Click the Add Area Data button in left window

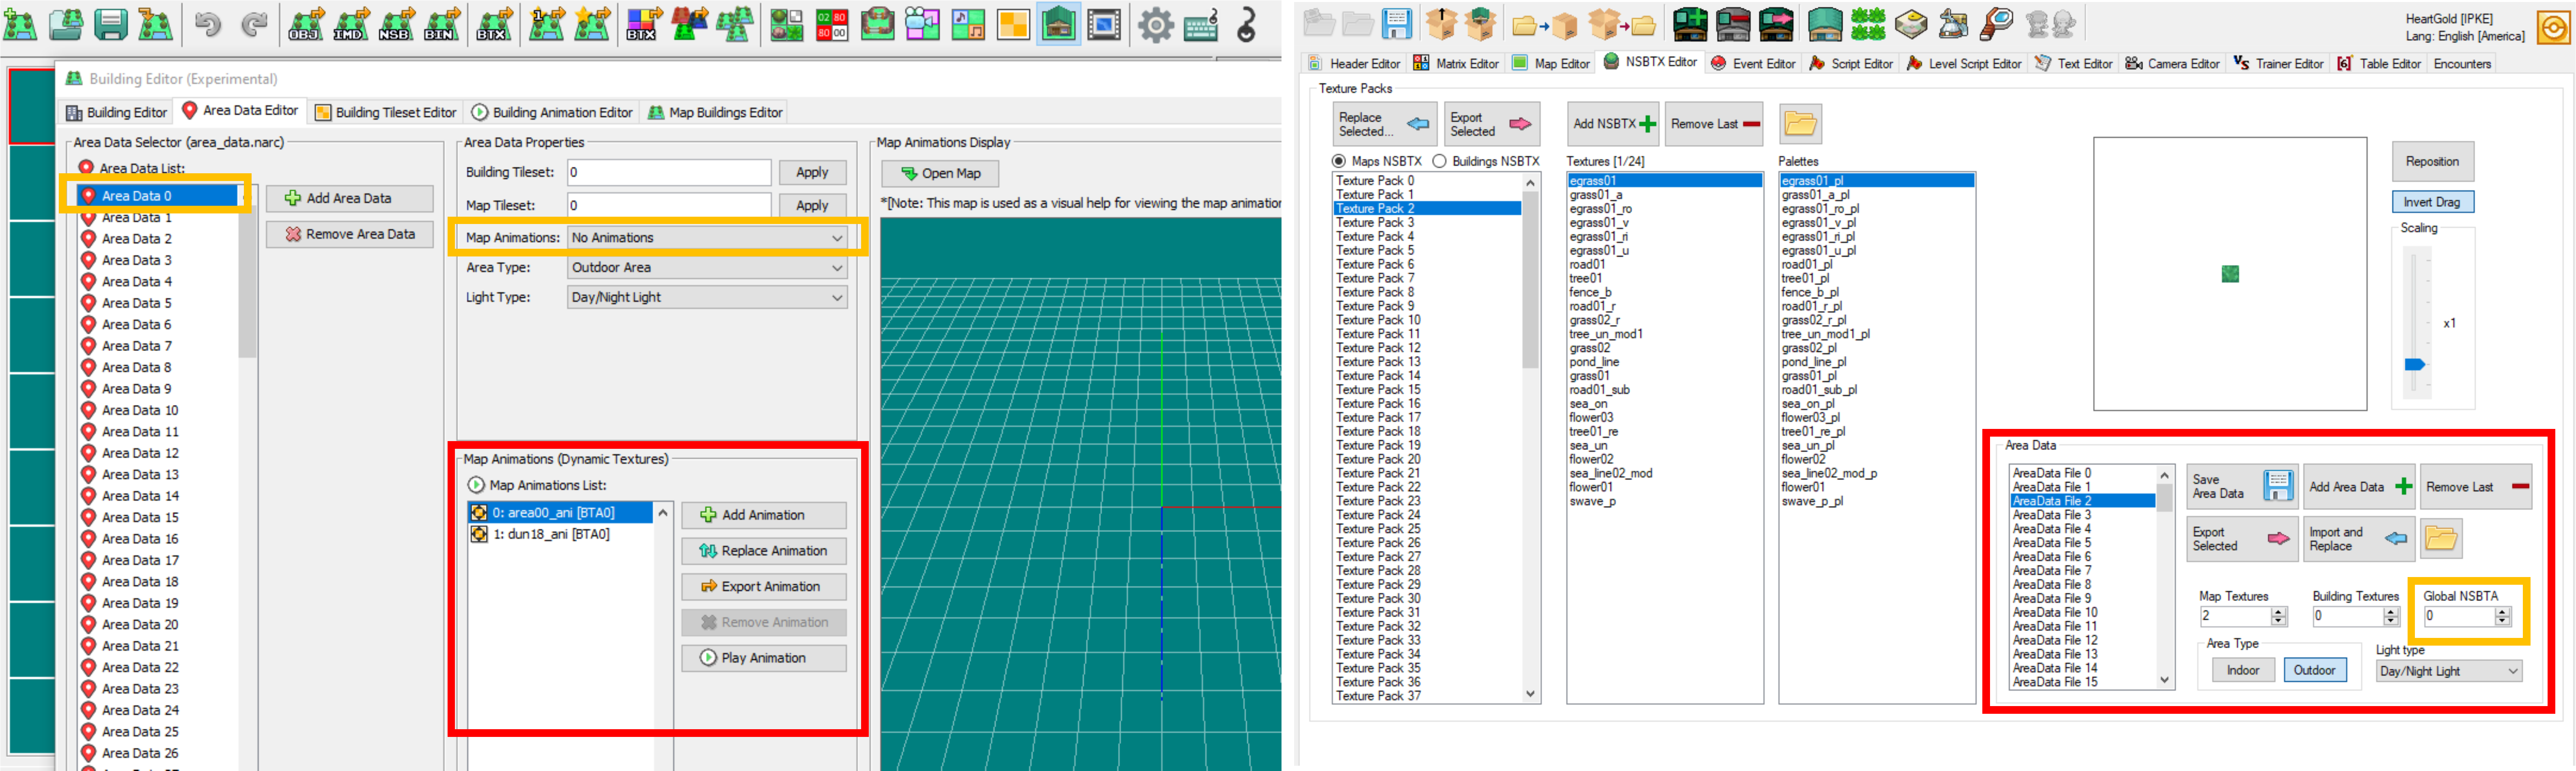[349, 199]
